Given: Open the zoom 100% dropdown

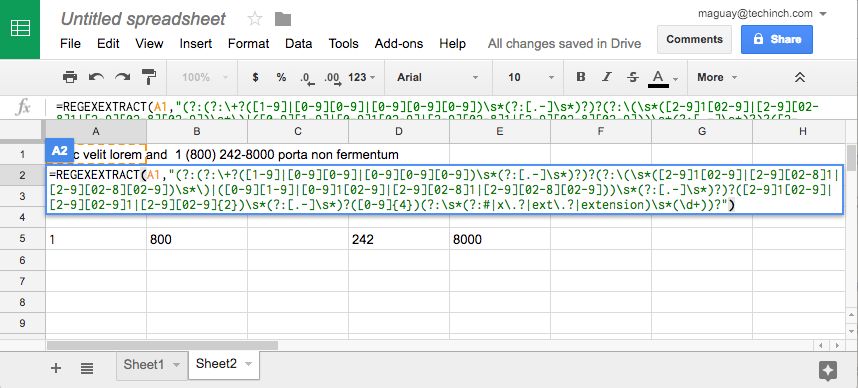Looking at the screenshot, I should pos(205,77).
